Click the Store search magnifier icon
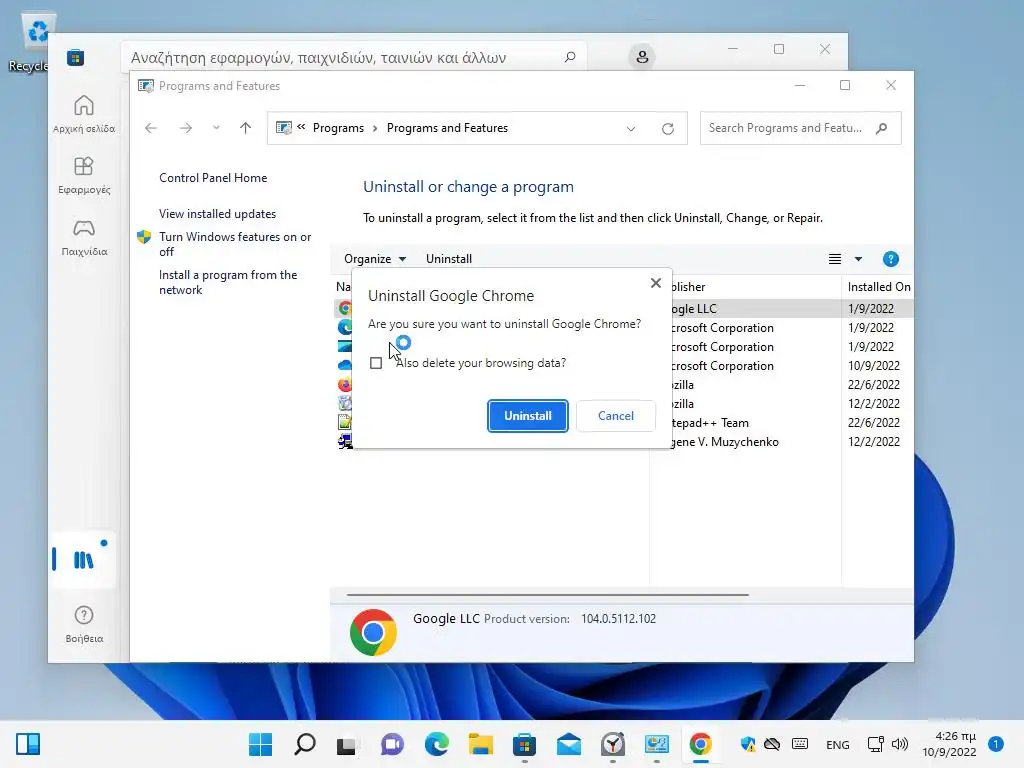This screenshot has width=1024, height=768. point(570,57)
